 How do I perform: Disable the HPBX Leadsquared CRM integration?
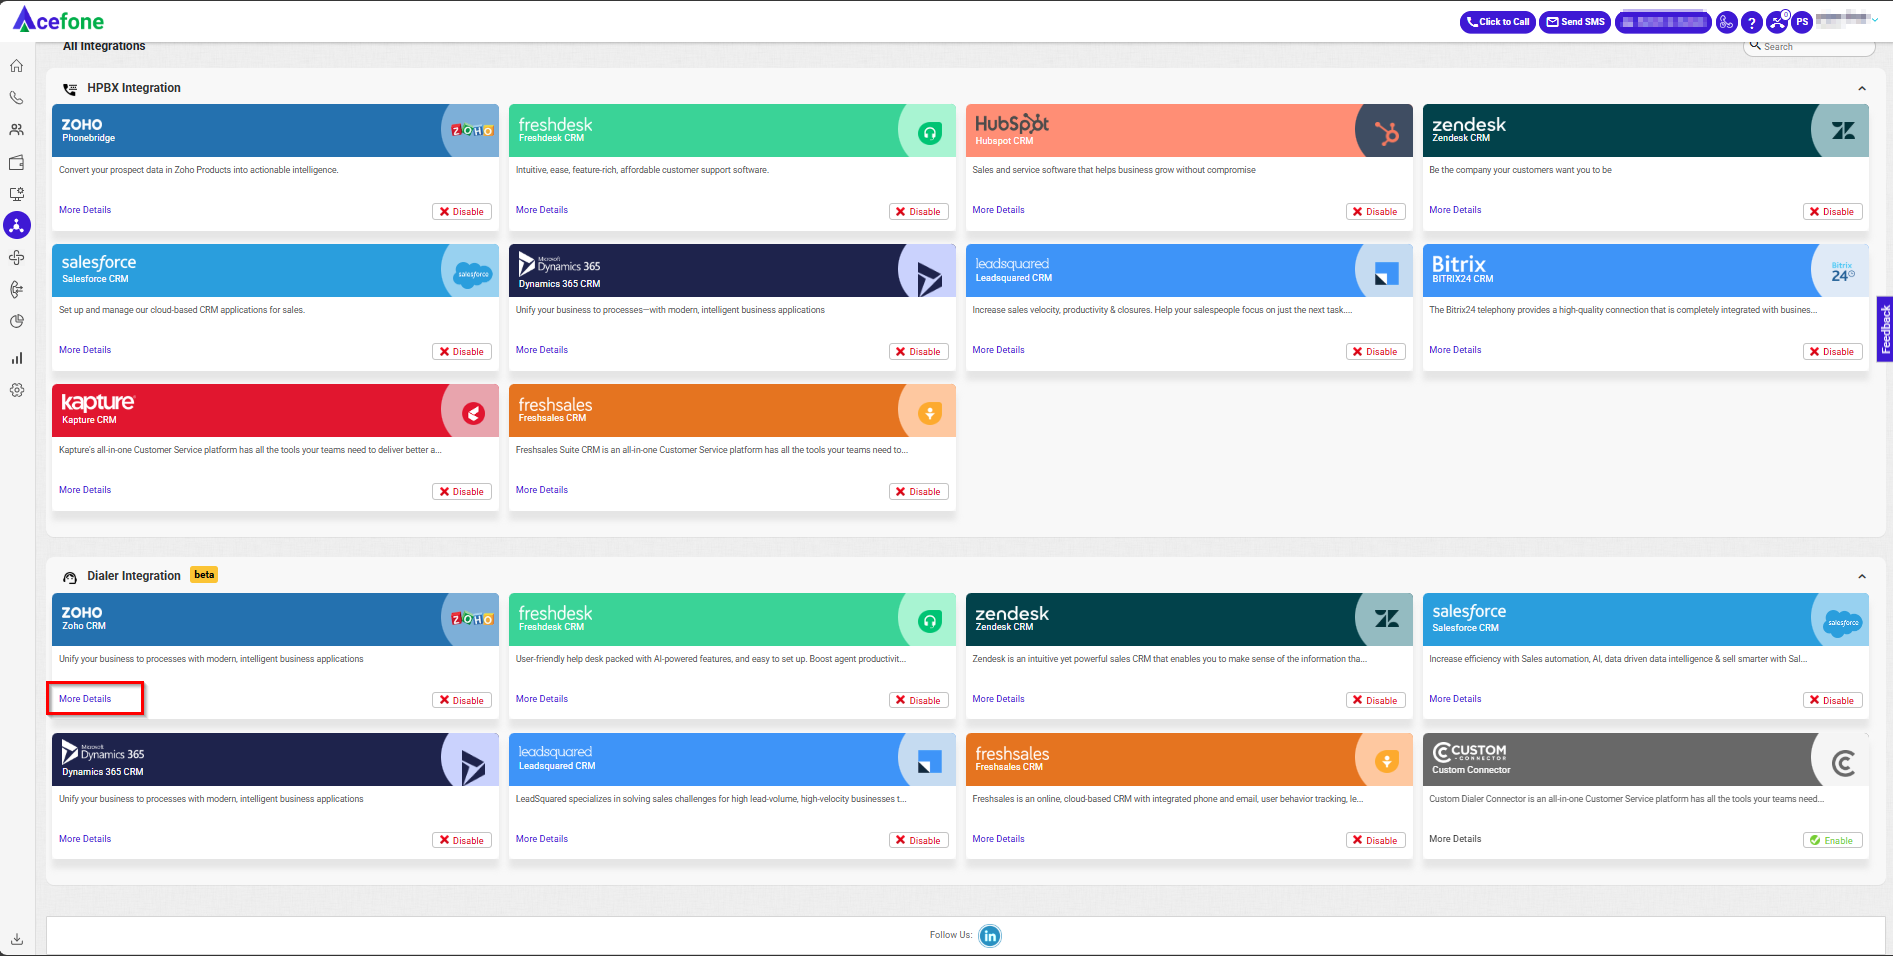coord(1376,352)
